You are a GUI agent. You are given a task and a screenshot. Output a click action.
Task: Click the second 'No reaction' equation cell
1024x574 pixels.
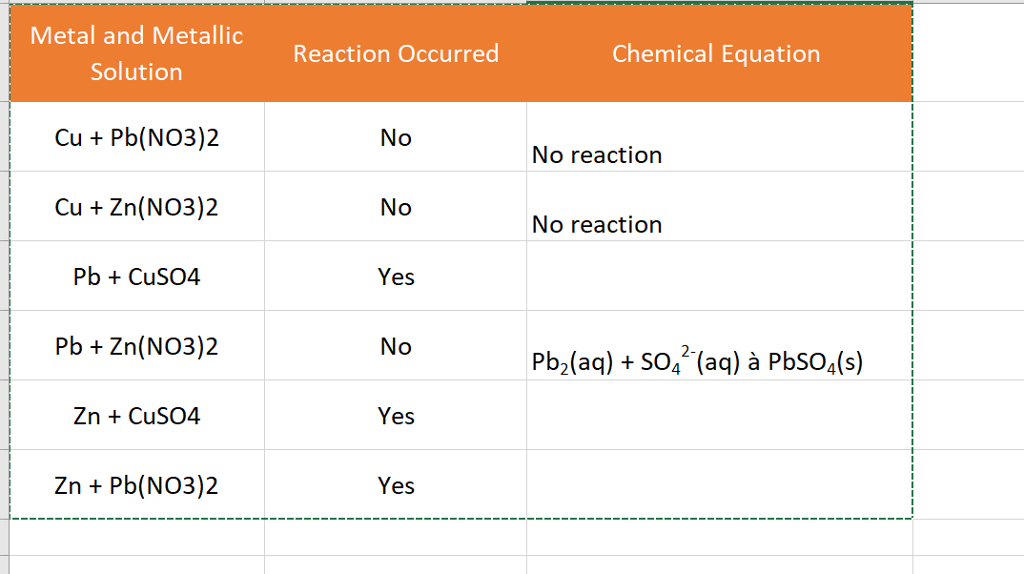pyautogui.click(x=720, y=206)
